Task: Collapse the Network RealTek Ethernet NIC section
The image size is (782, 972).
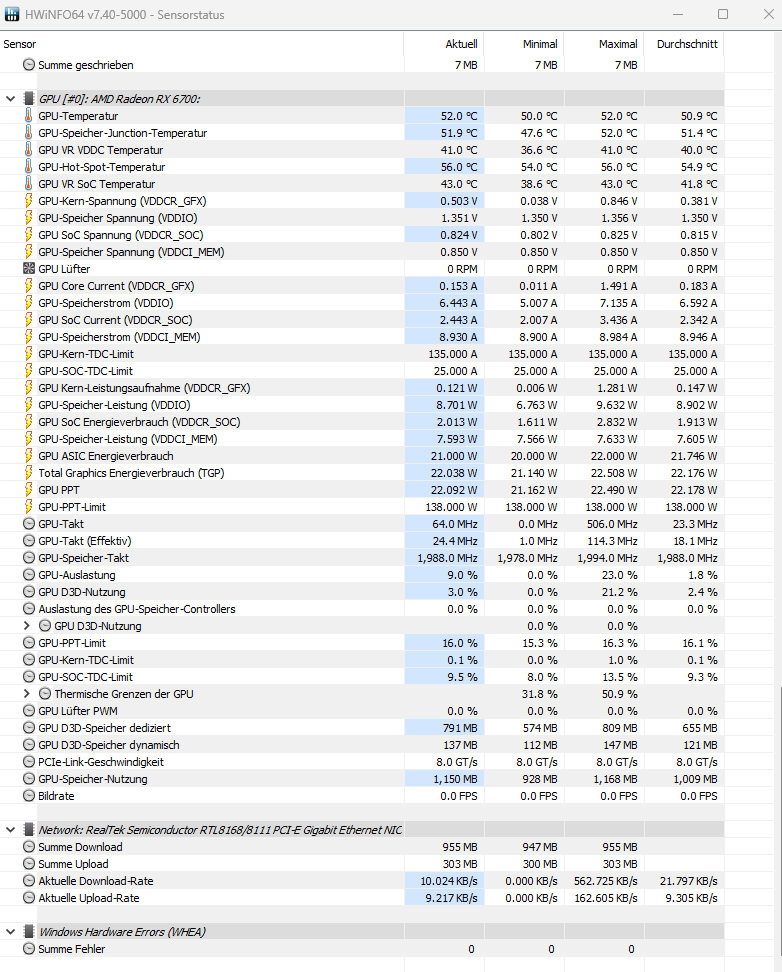Action: [x=11, y=829]
